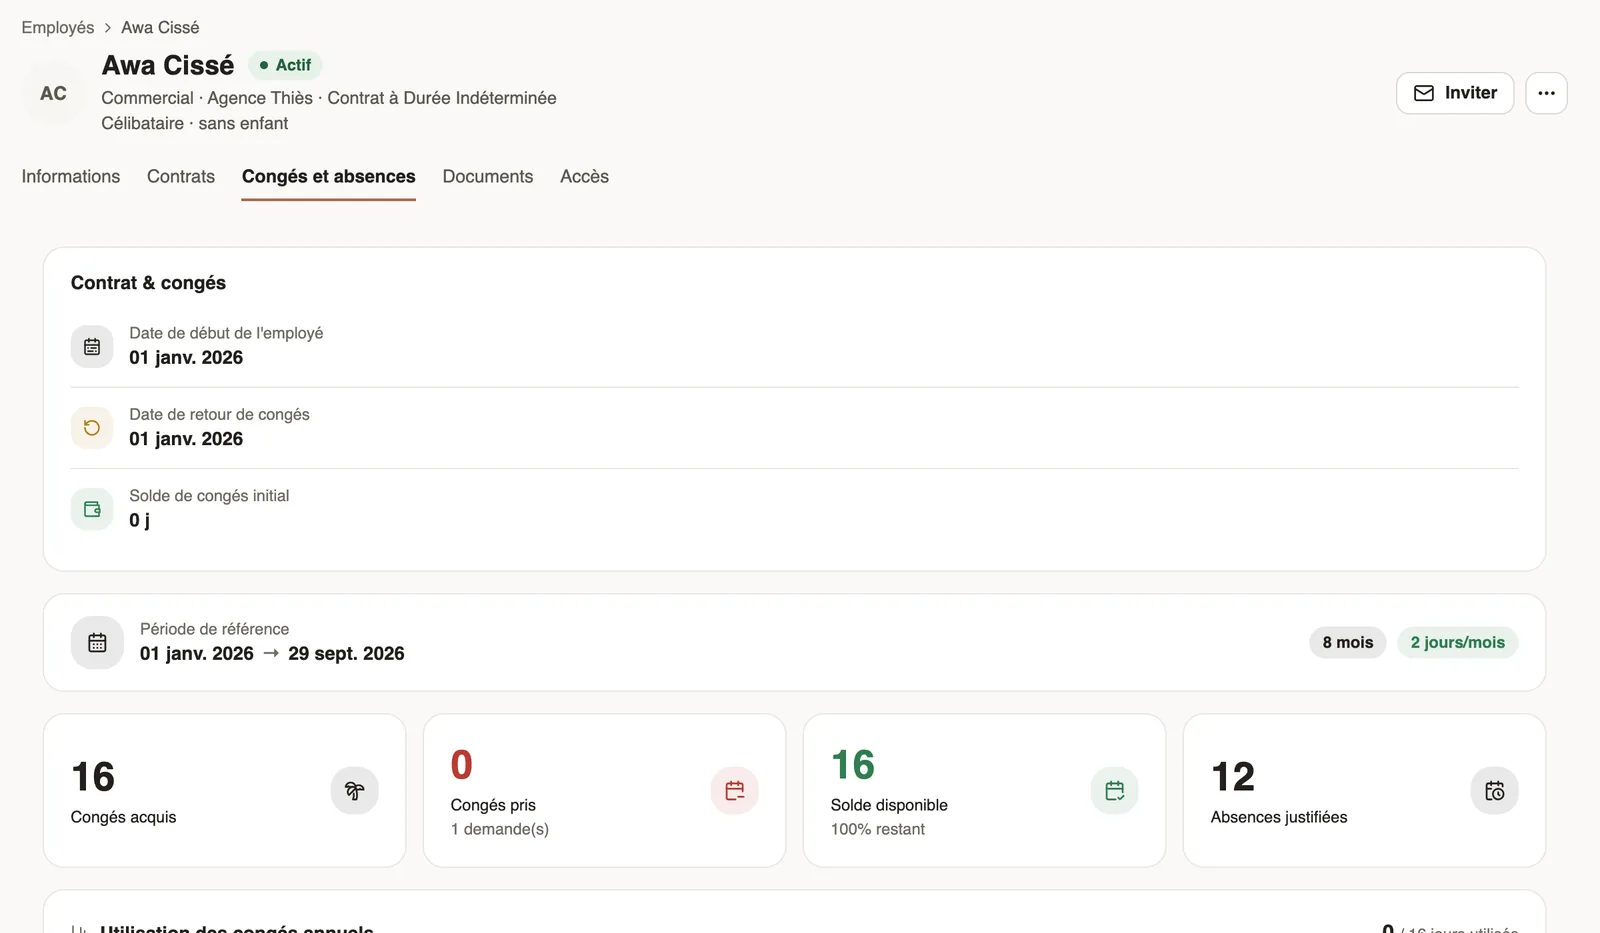Viewport: 1600px width, 933px height.
Task: Click the Absences justifiées label
Action: (1279, 817)
